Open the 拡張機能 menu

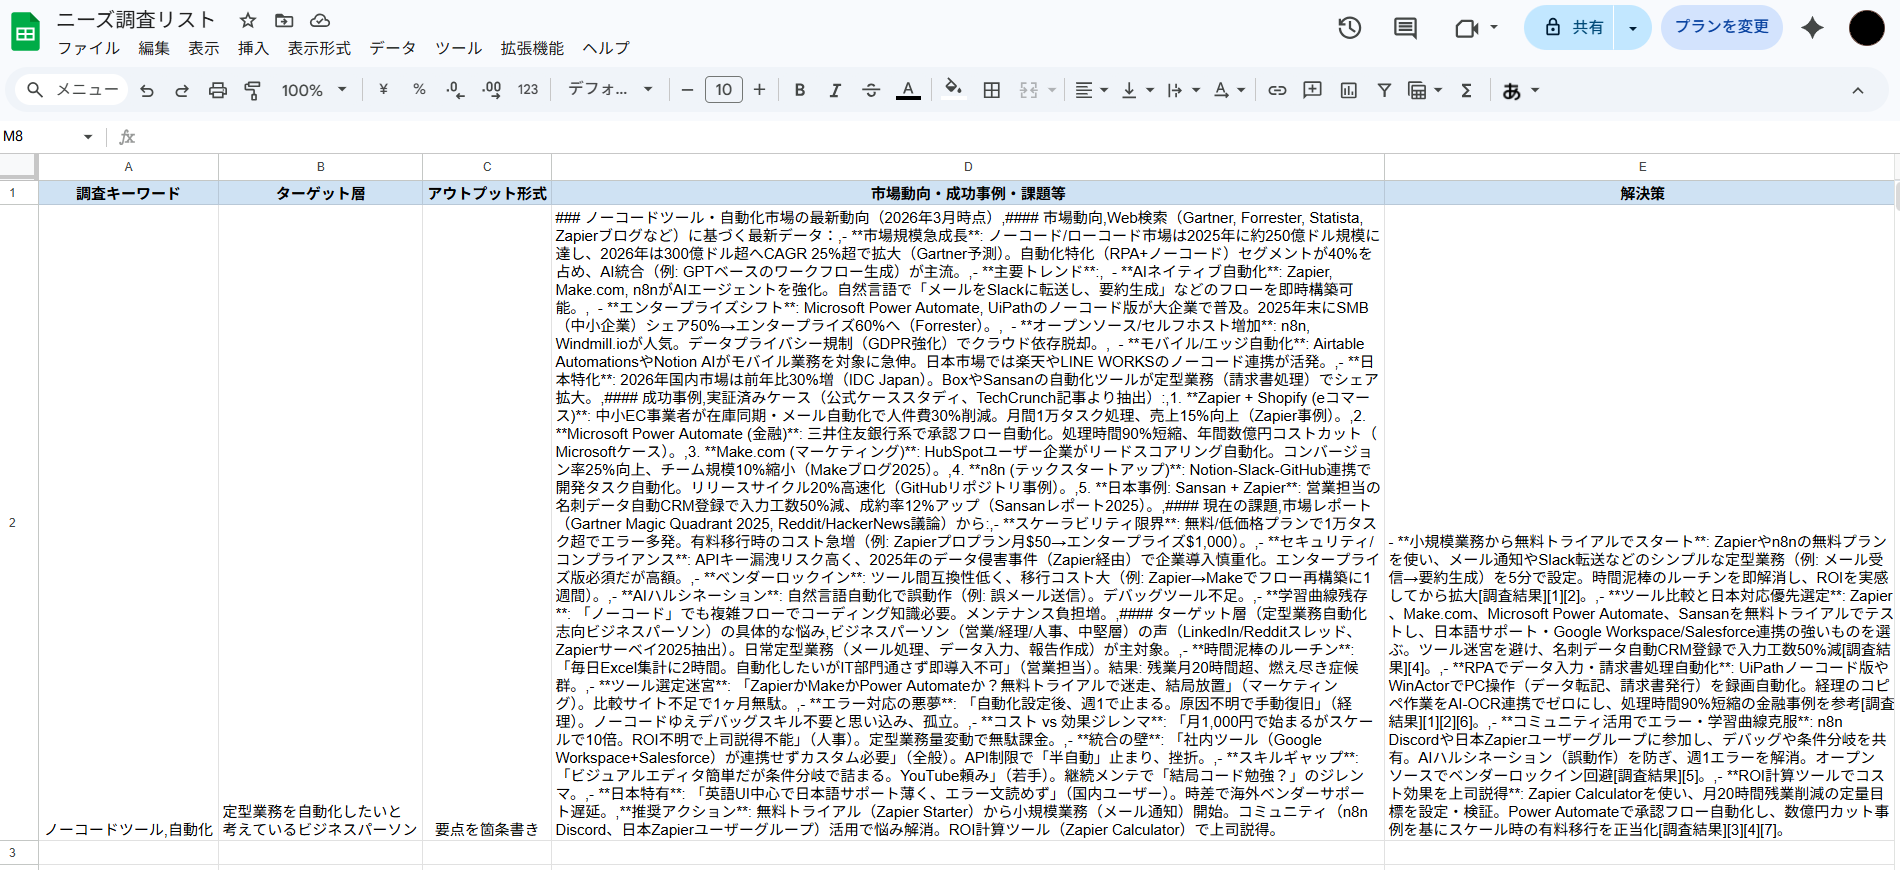532,48
